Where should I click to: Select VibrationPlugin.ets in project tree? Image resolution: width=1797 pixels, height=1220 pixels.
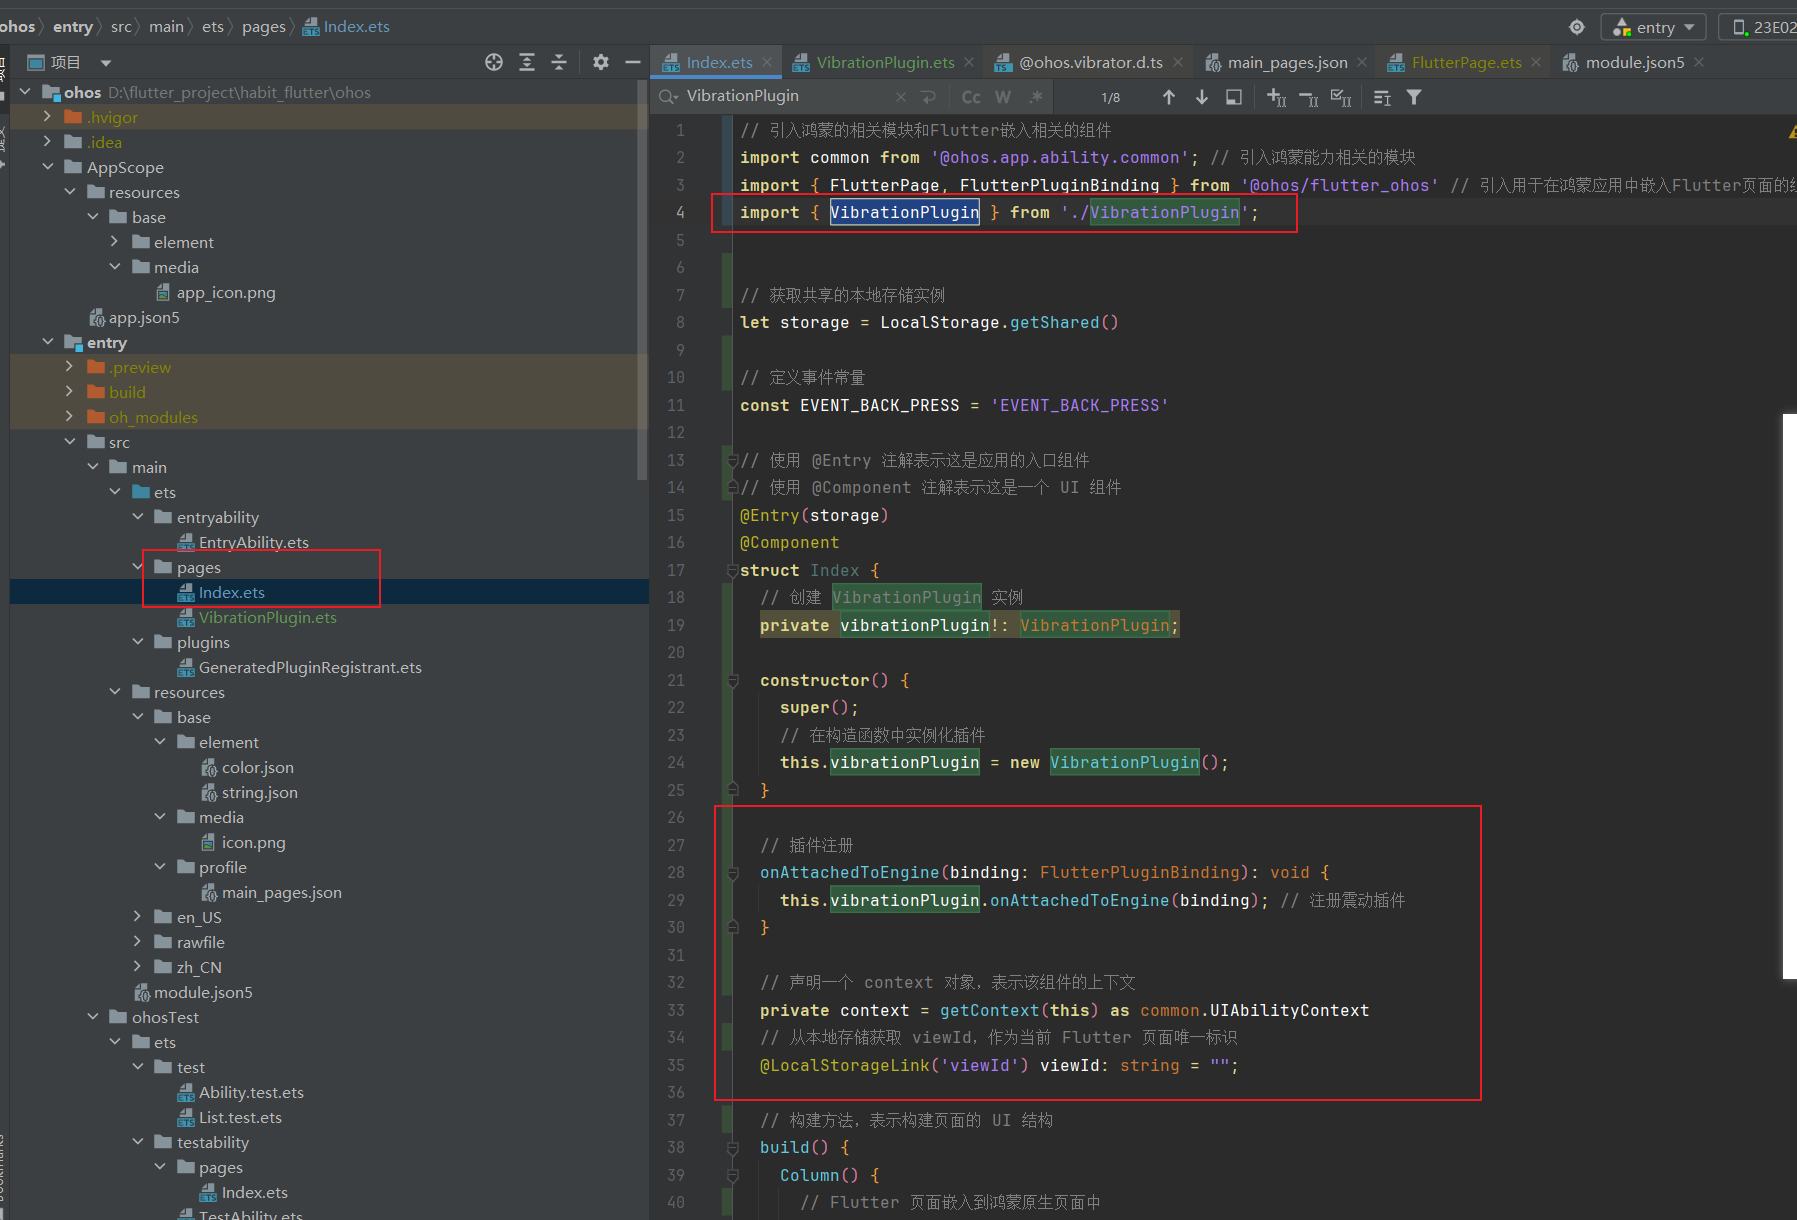[x=267, y=618]
